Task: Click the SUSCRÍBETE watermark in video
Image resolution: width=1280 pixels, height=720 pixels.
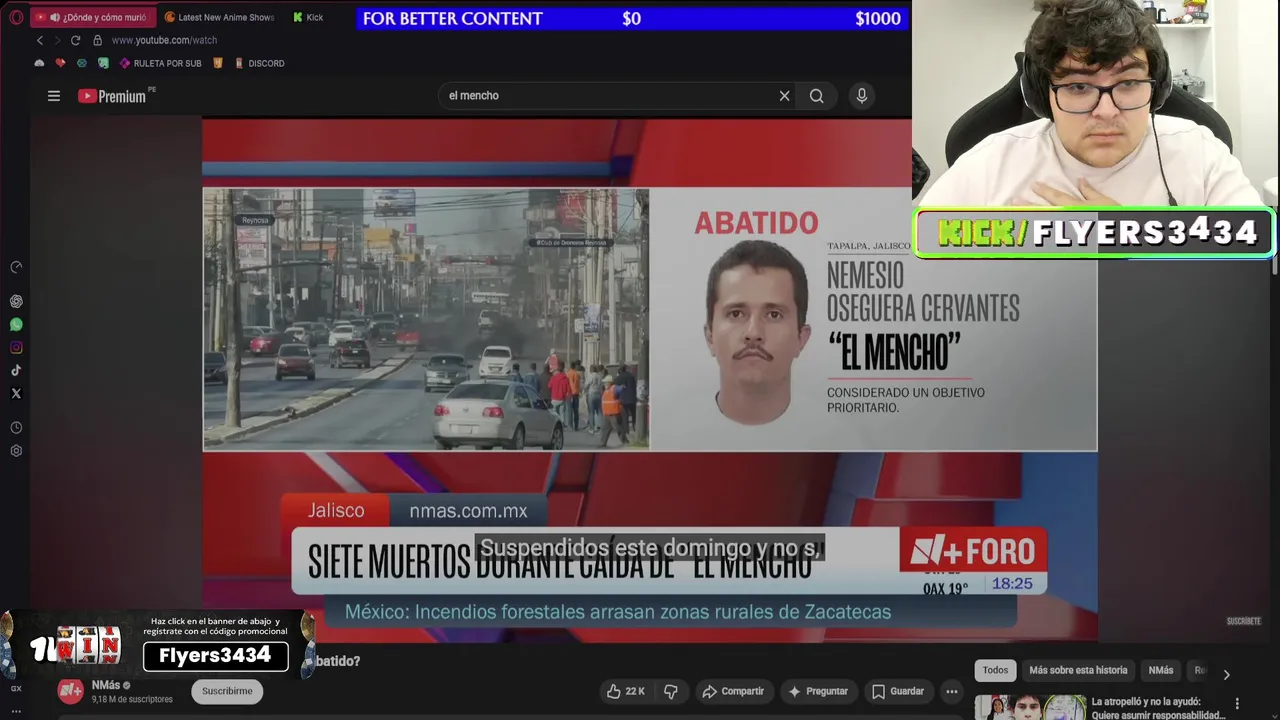Action: [1244, 621]
